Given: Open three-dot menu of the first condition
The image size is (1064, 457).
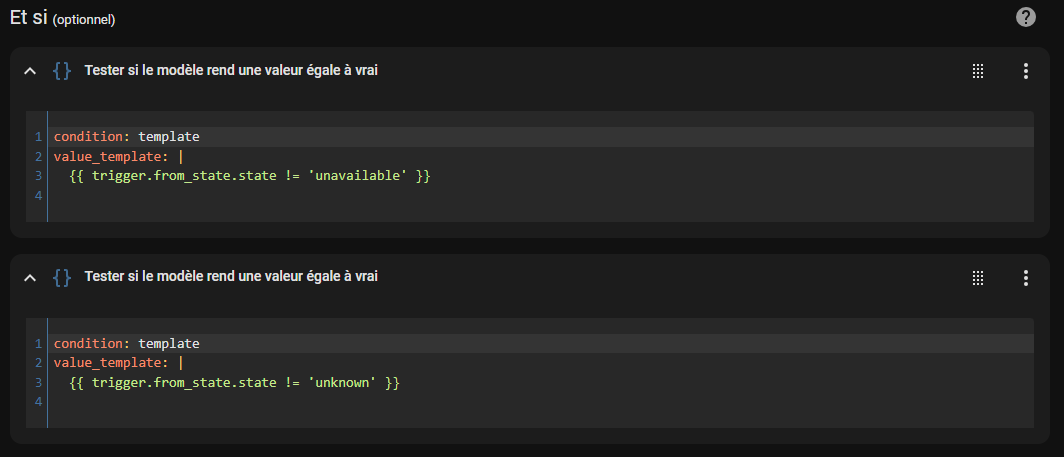Looking at the screenshot, I should (1025, 71).
